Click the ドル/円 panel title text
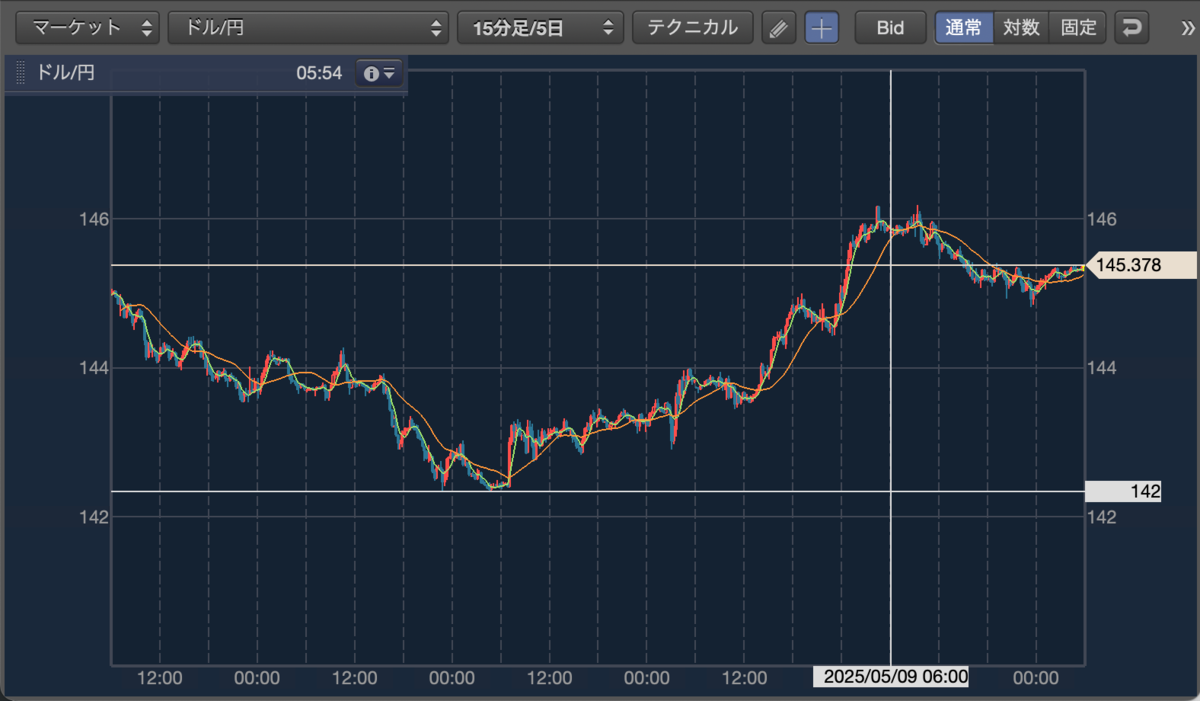This screenshot has height=701, width=1200. click(66, 73)
